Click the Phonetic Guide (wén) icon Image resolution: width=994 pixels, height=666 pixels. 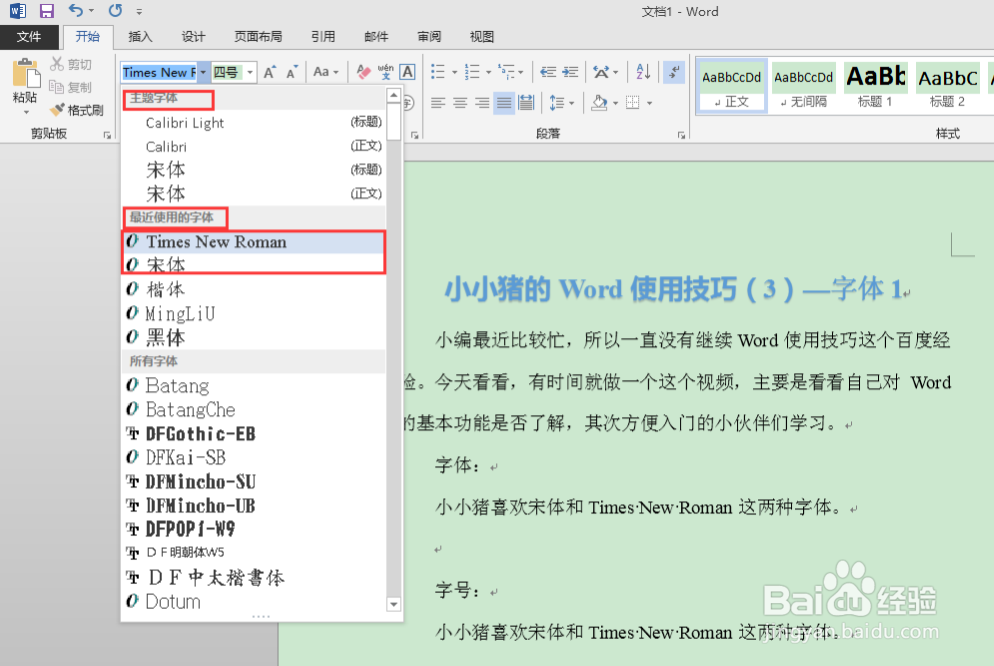[385, 72]
